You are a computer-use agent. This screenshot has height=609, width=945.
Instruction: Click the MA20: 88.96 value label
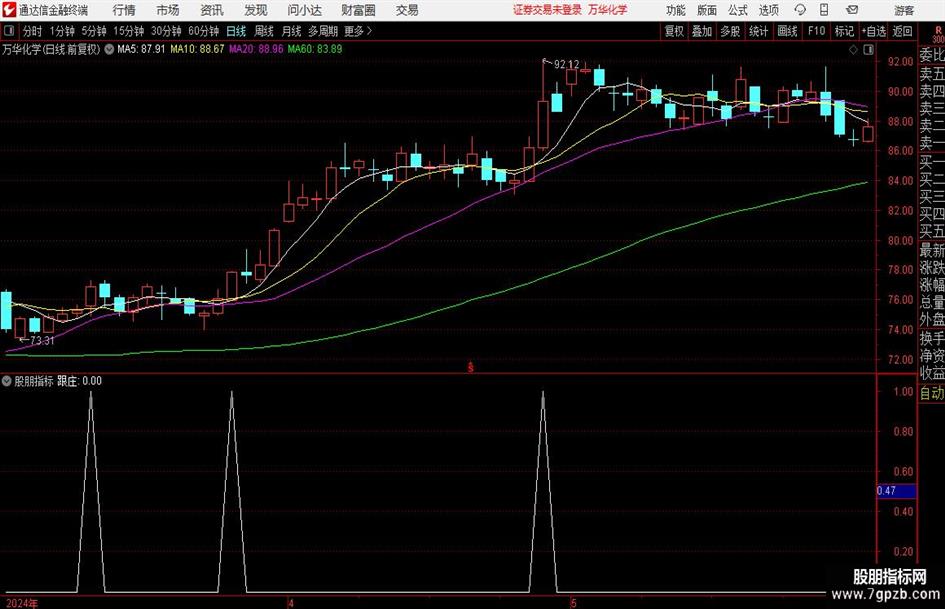coord(256,49)
